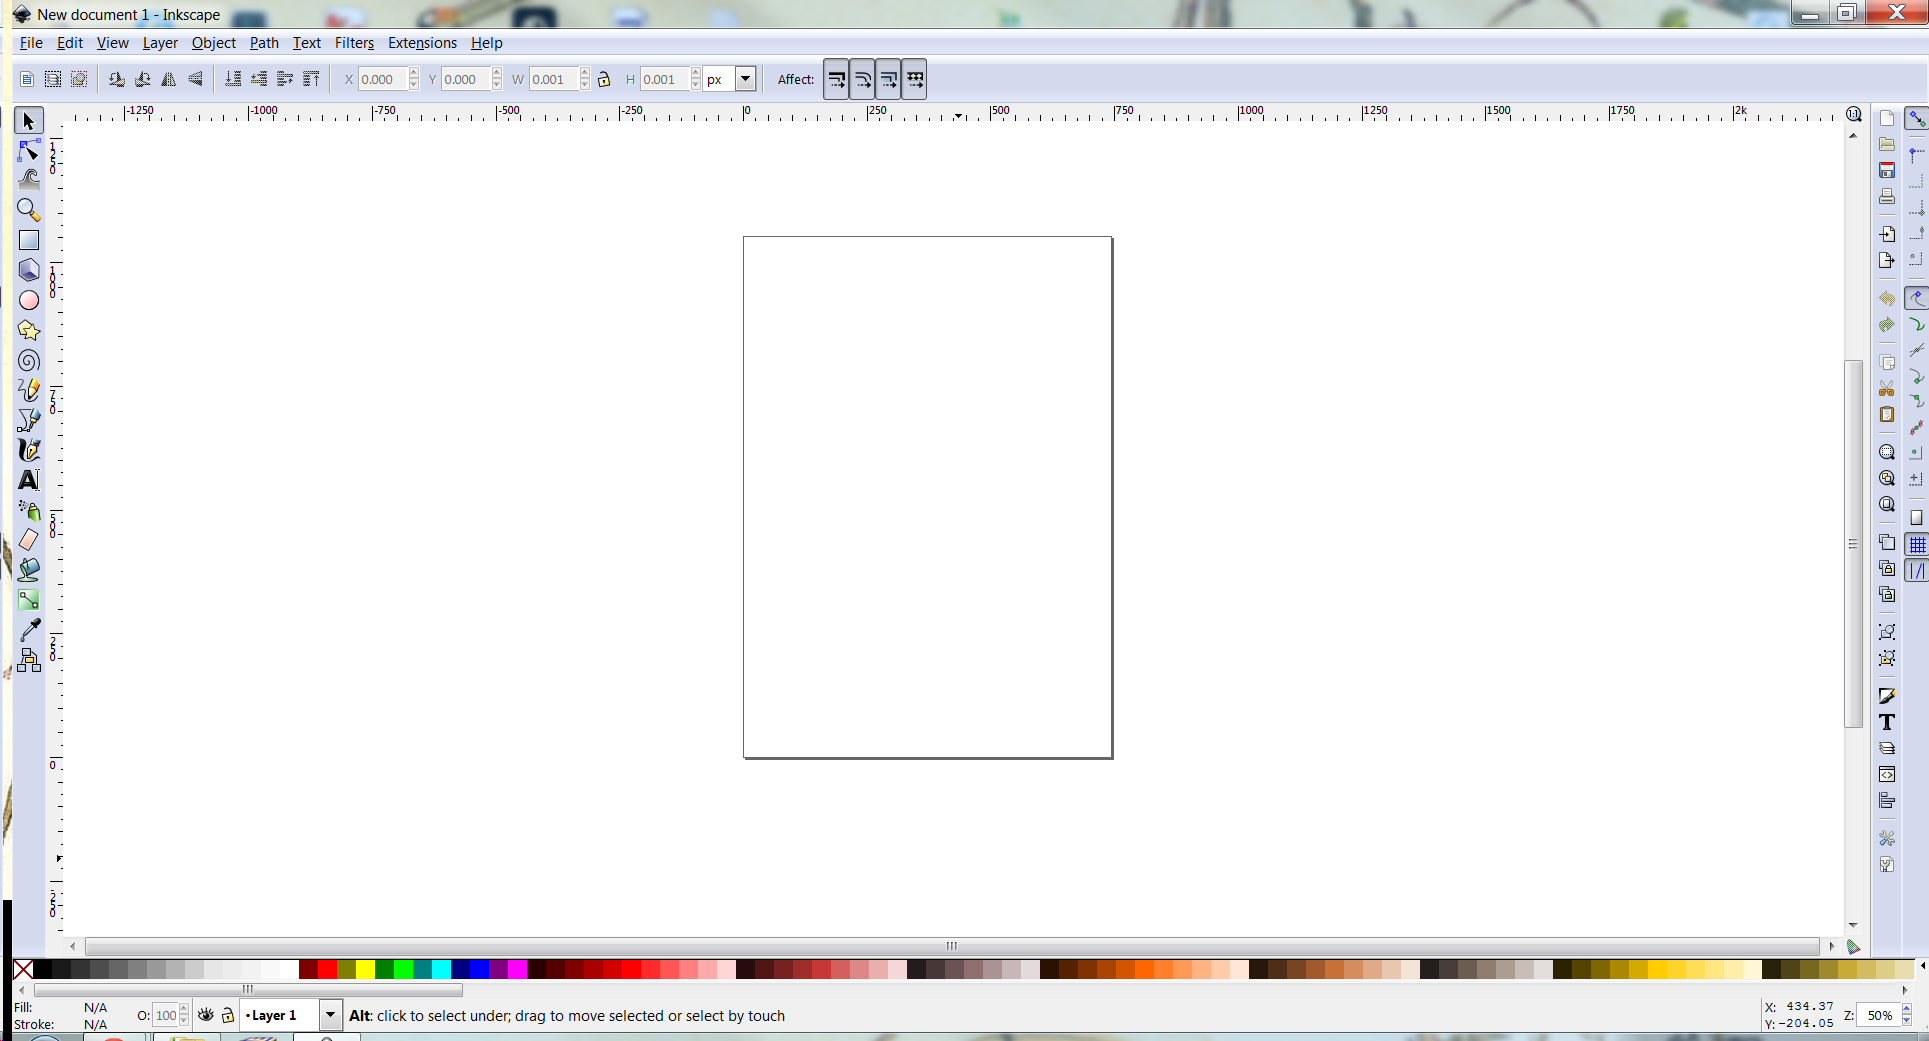Image resolution: width=1929 pixels, height=1041 pixels.
Task: Flip selection vertically
Action: click(x=195, y=79)
